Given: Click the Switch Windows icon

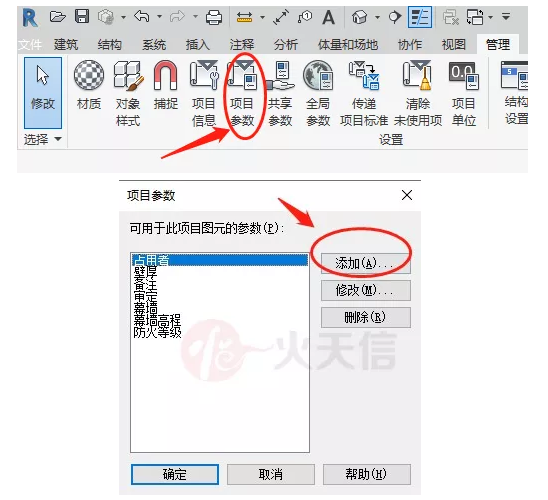Looking at the screenshot, I should click(475, 17).
